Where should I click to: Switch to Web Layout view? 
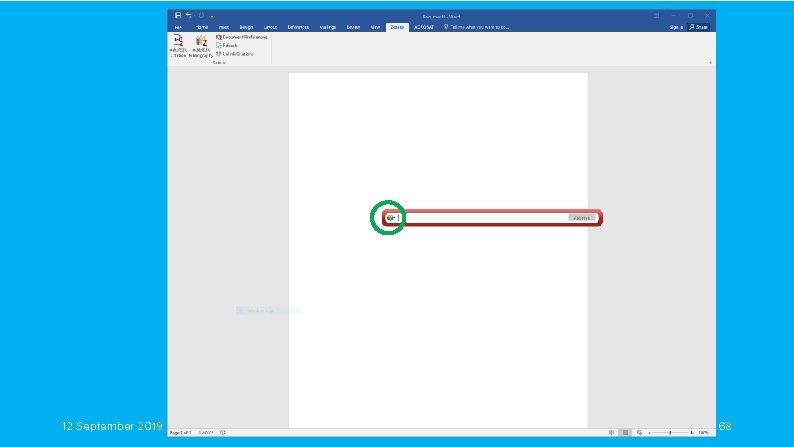[640, 433]
